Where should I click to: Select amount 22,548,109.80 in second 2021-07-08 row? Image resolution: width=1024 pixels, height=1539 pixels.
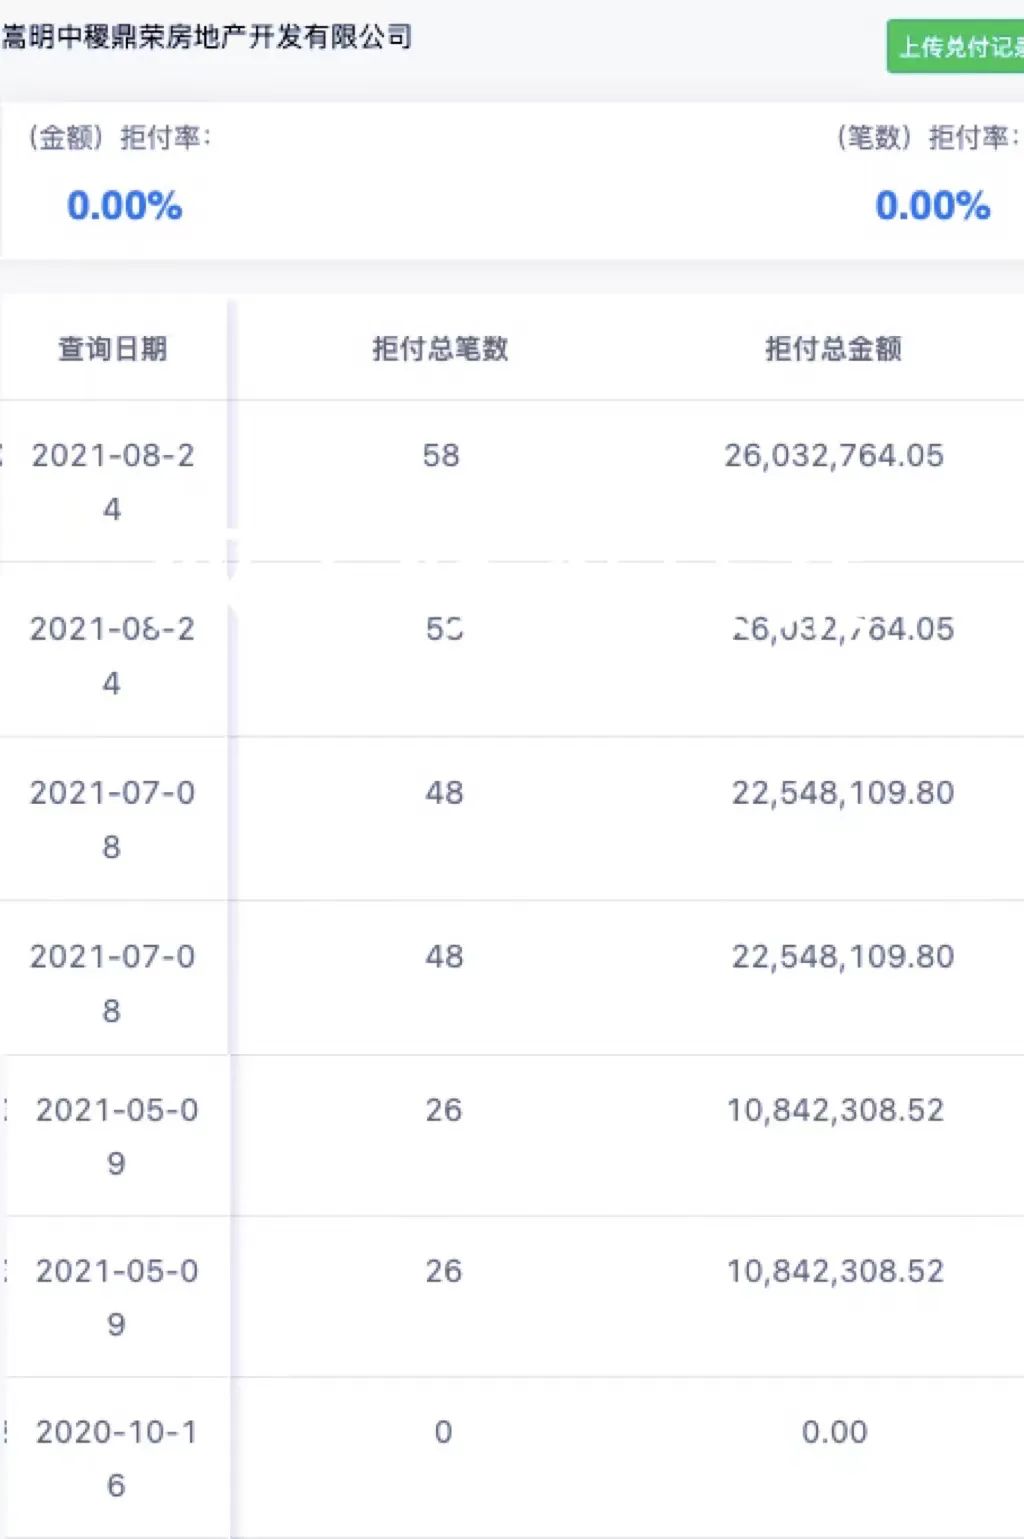(x=842, y=957)
